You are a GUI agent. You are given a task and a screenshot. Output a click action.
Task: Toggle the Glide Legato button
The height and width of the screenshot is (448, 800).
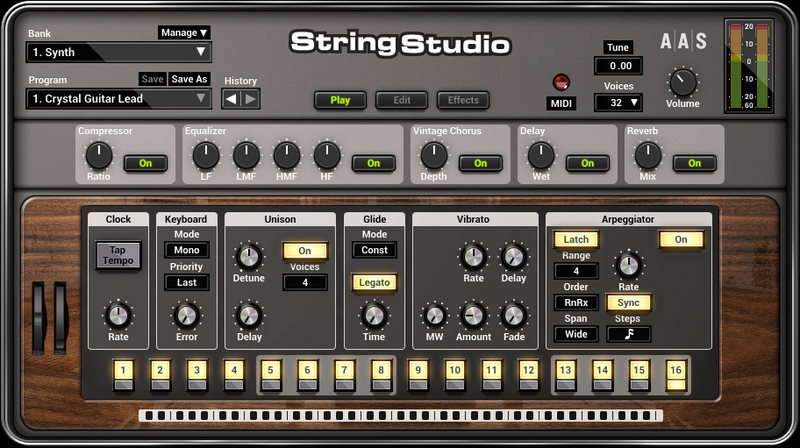coord(374,283)
